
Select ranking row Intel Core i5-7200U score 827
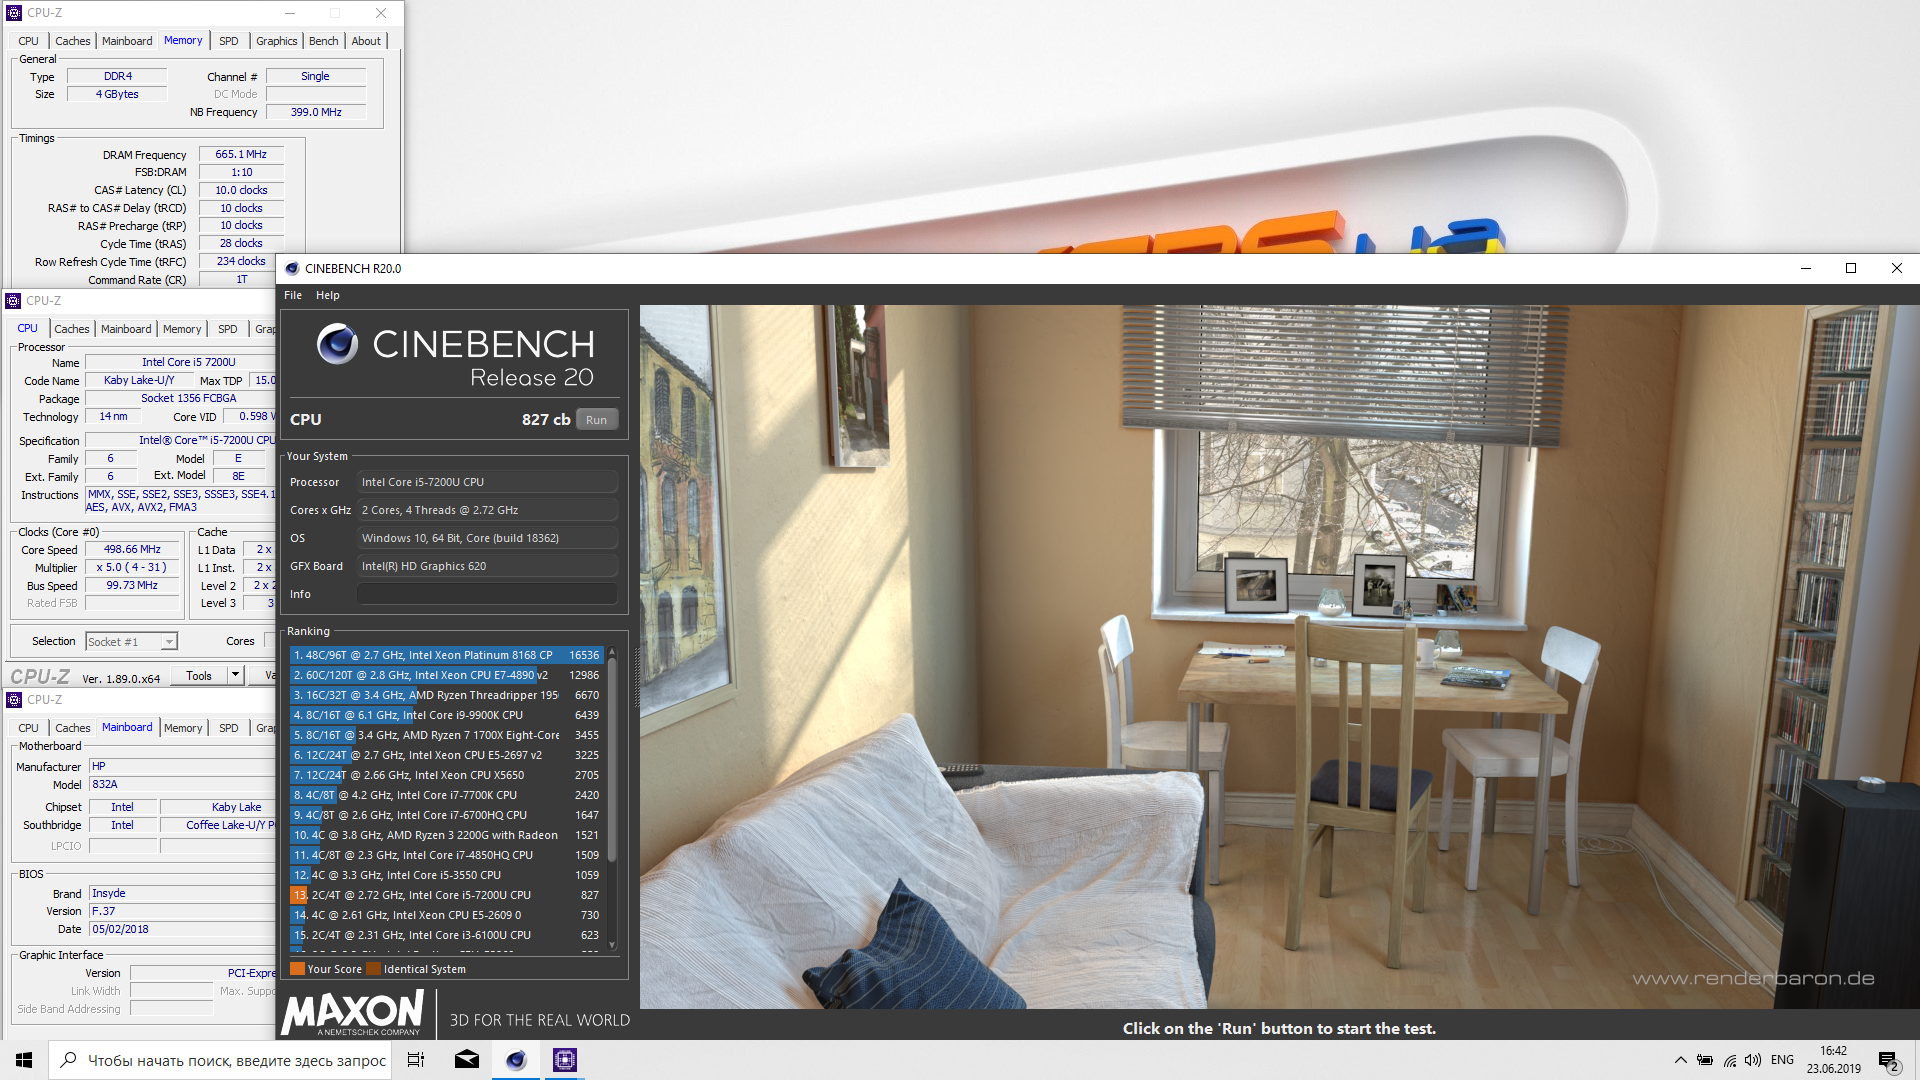pyautogui.click(x=446, y=895)
